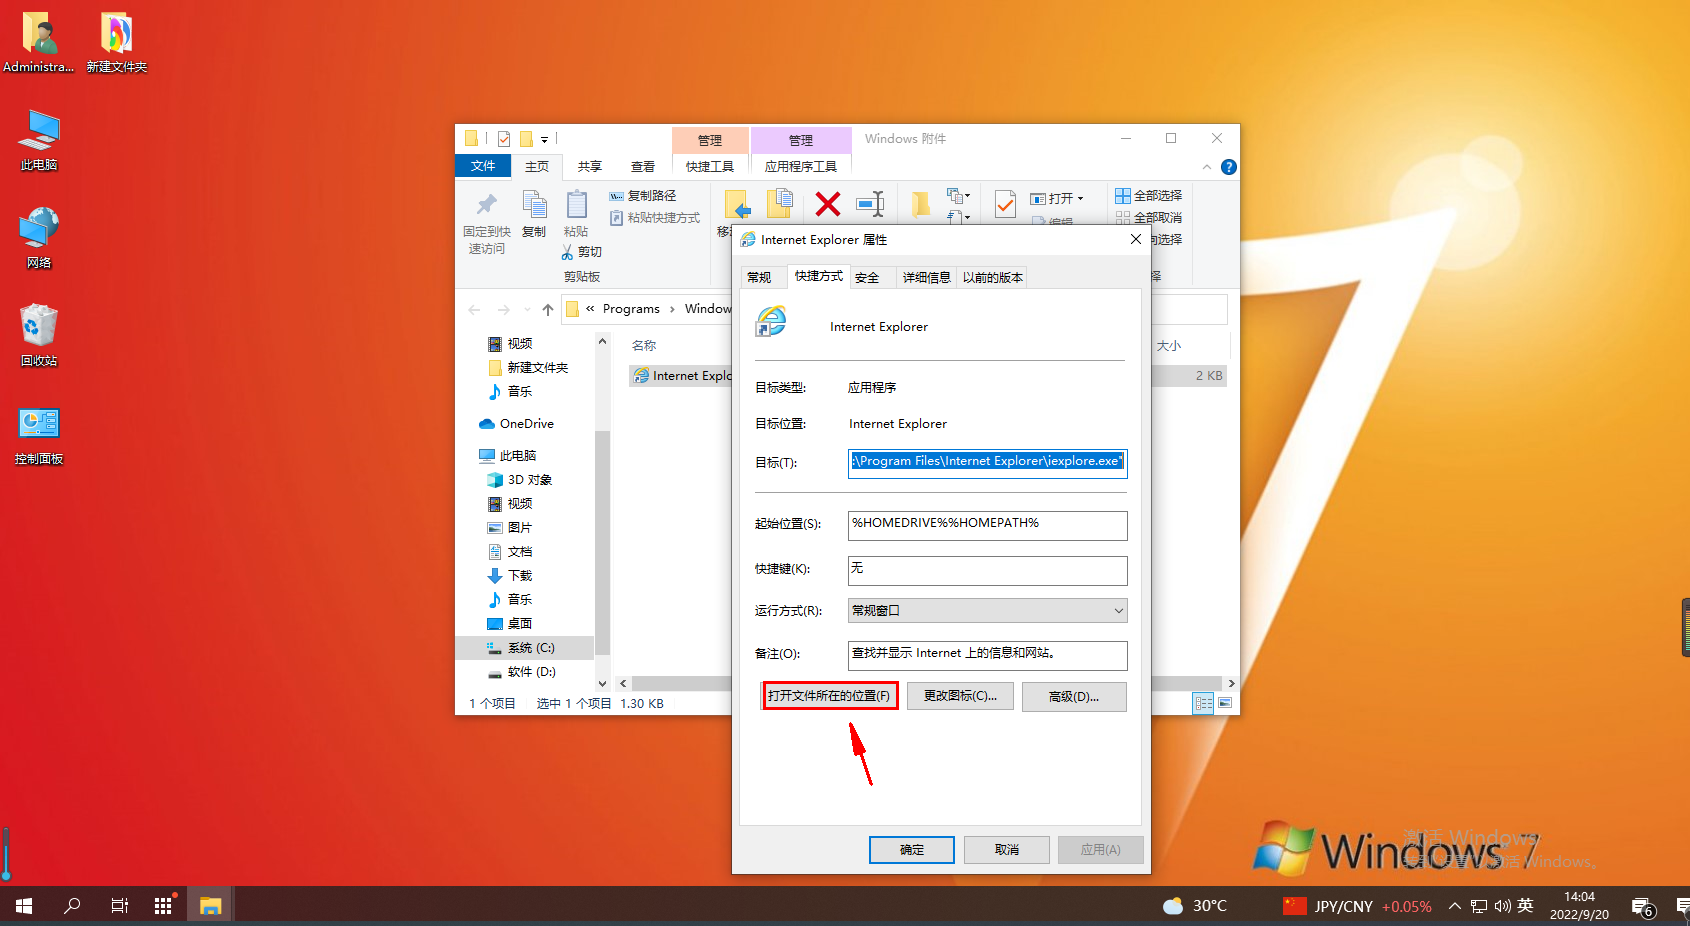Click Paste shortcut (粘贴快捷方式) in ribbon
This screenshot has height=926, width=1690.
[x=655, y=218]
